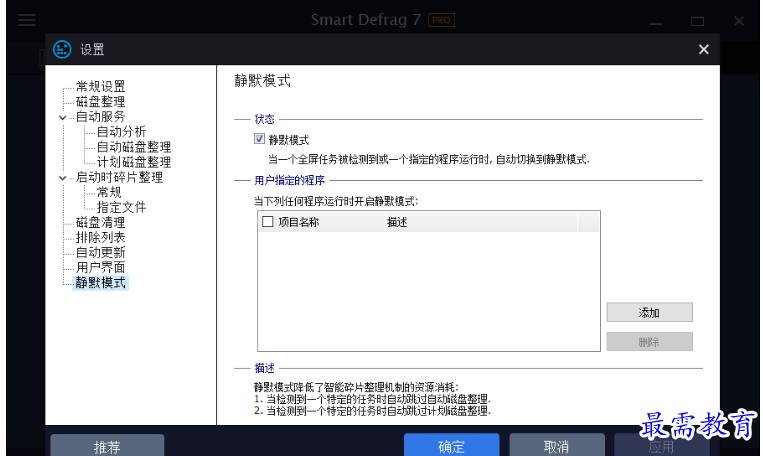Screen dimensions: 763x456
Task: Click the 用户指定的程序 section label
Action: pyautogui.click(x=290, y=181)
